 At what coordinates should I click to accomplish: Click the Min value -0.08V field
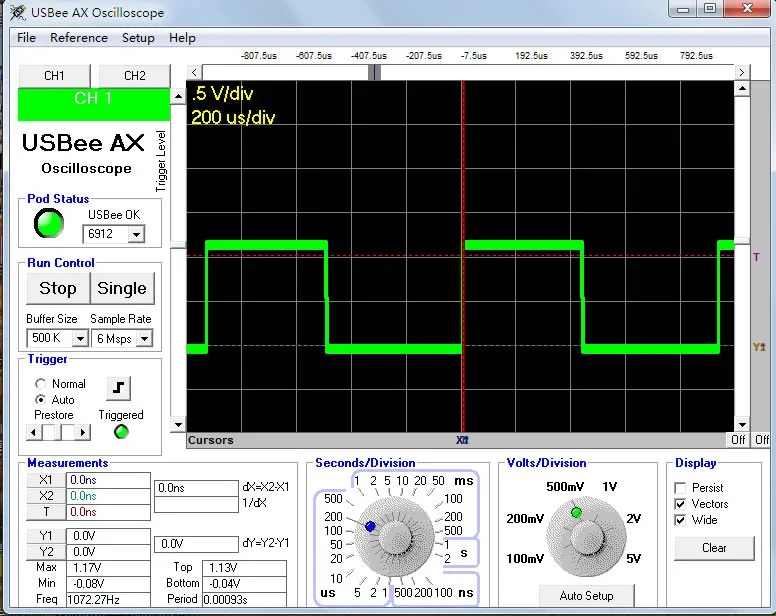(x=108, y=583)
